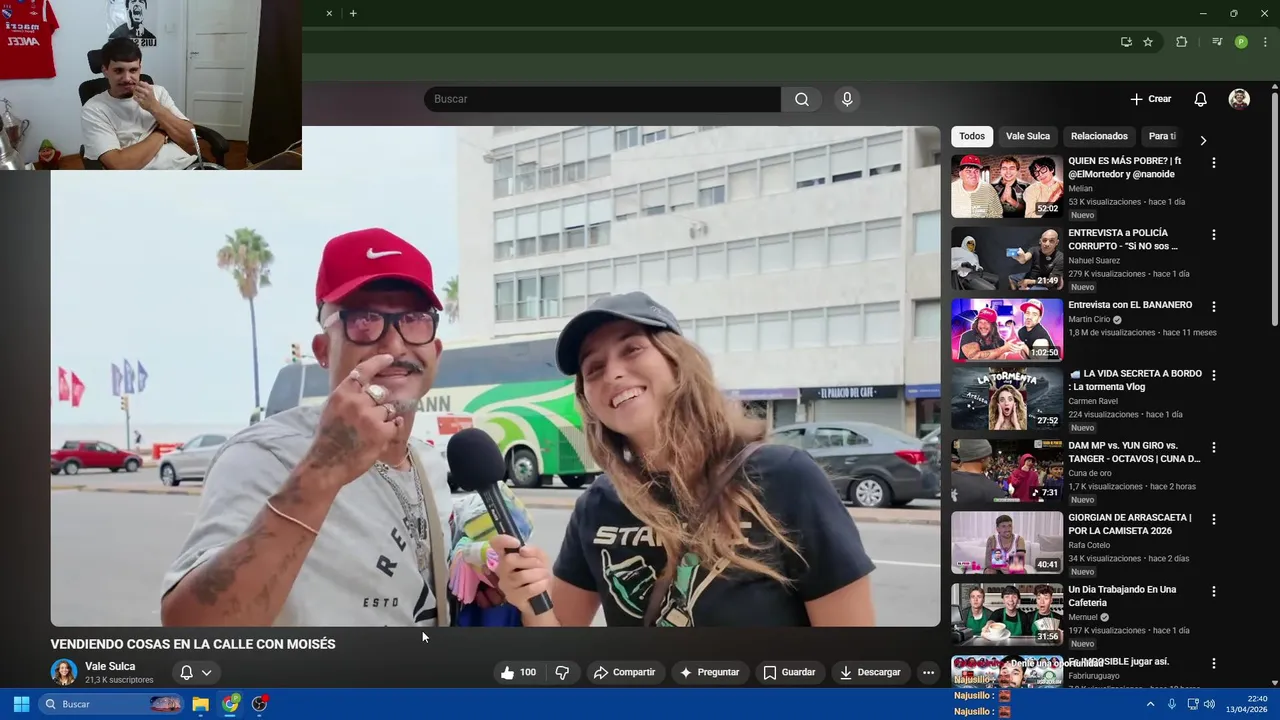Open Chrome three-dot menu
Screen dimensions: 1280x720
1265,42
